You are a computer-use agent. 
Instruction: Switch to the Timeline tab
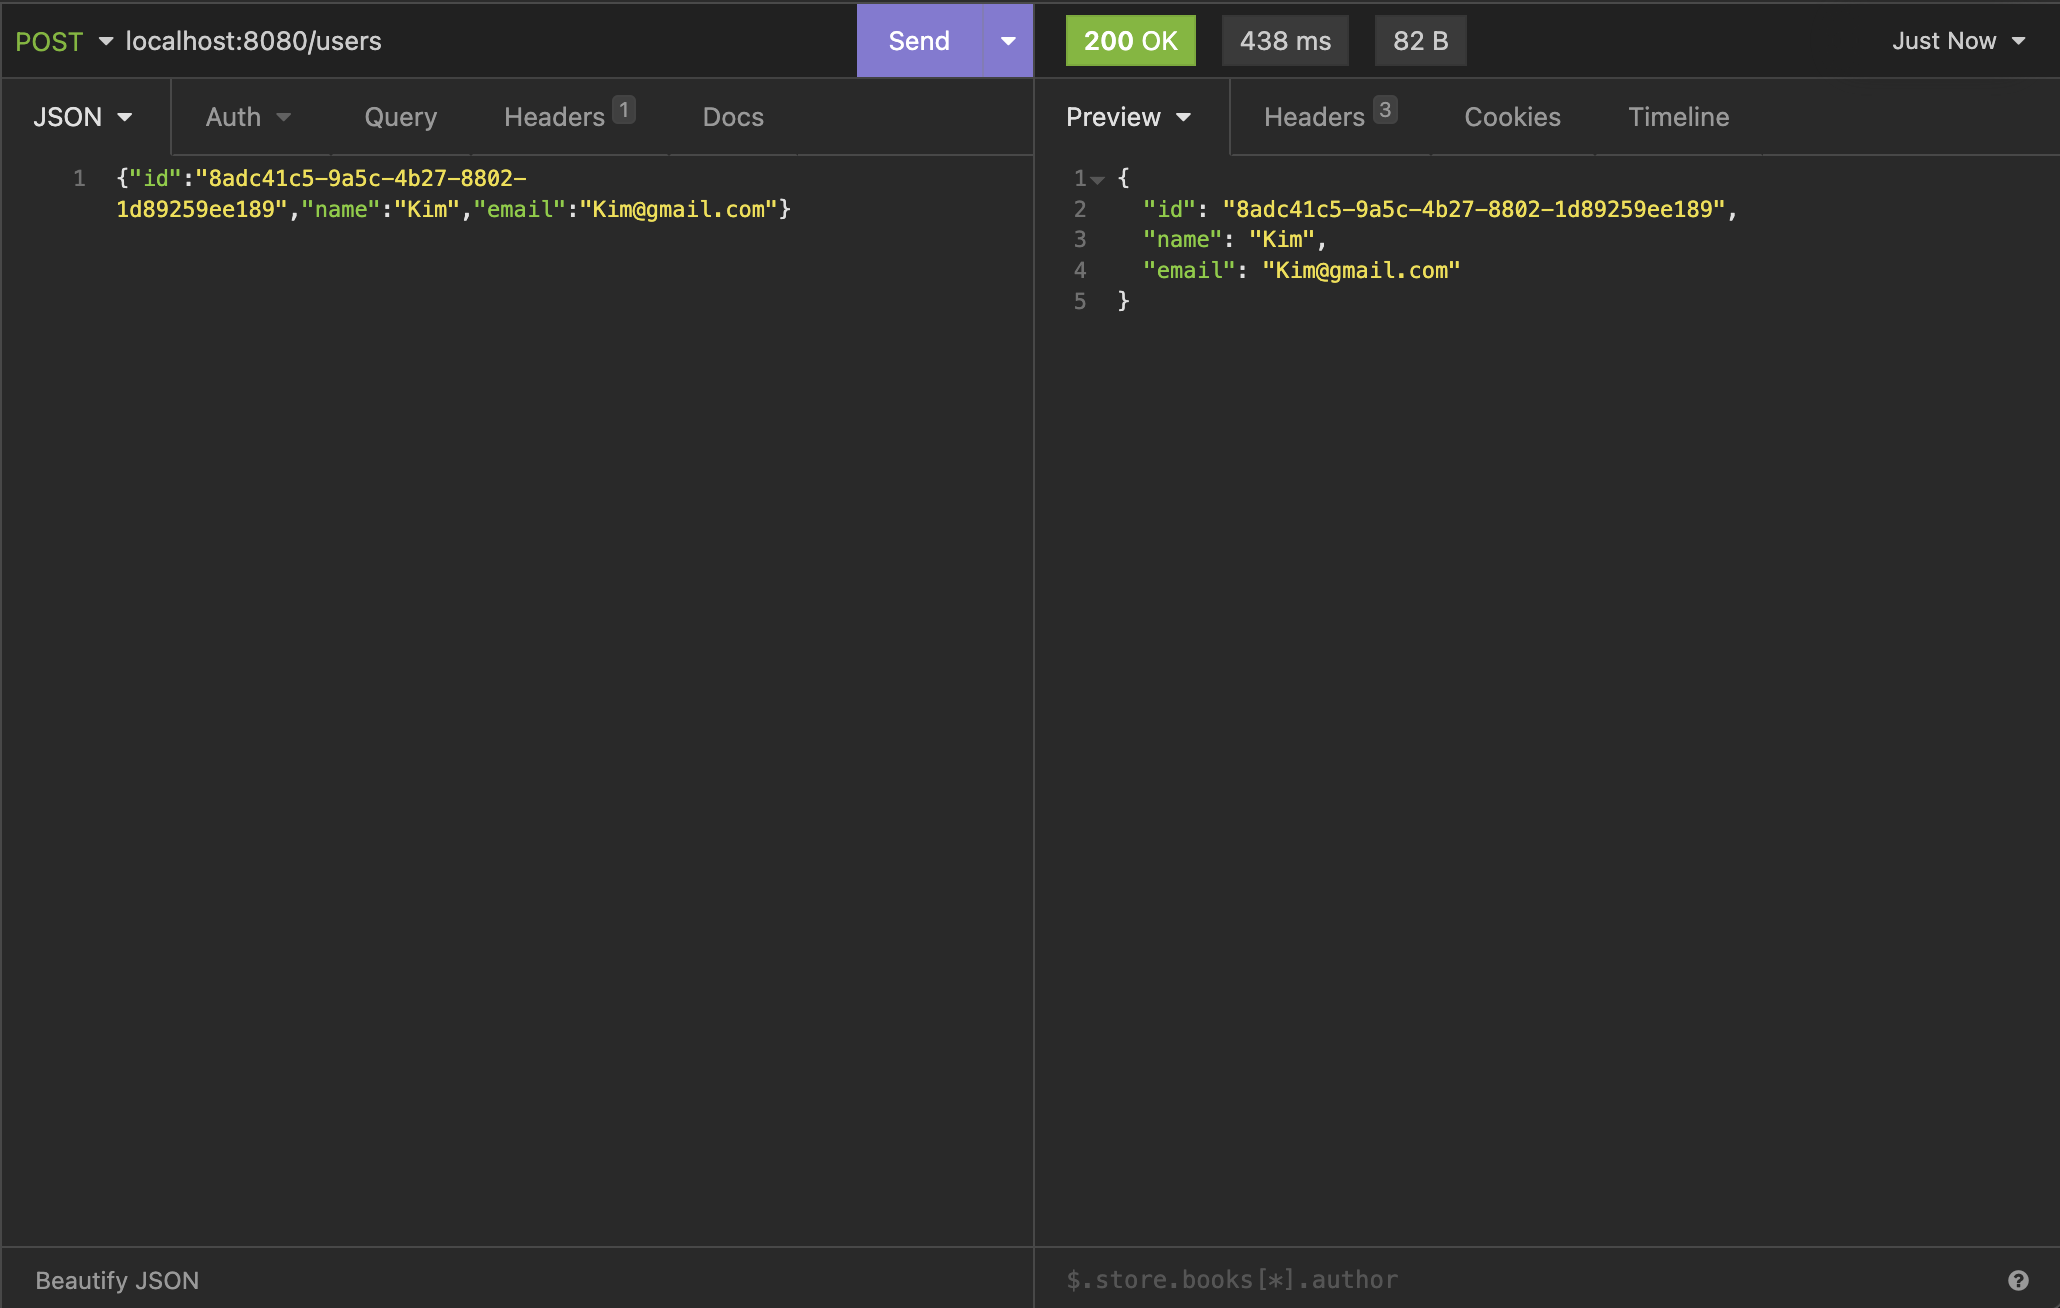pos(1678,117)
